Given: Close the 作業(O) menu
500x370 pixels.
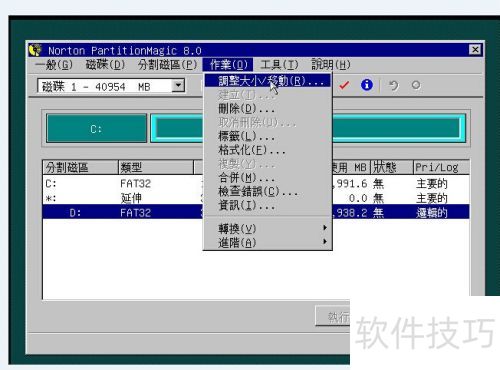Looking at the screenshot, I should (x=228, y=64).
